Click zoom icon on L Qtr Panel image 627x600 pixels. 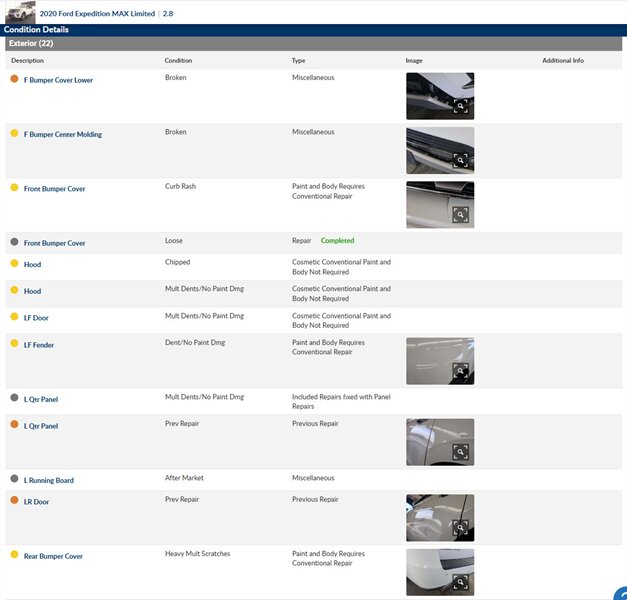click(460, 452)
